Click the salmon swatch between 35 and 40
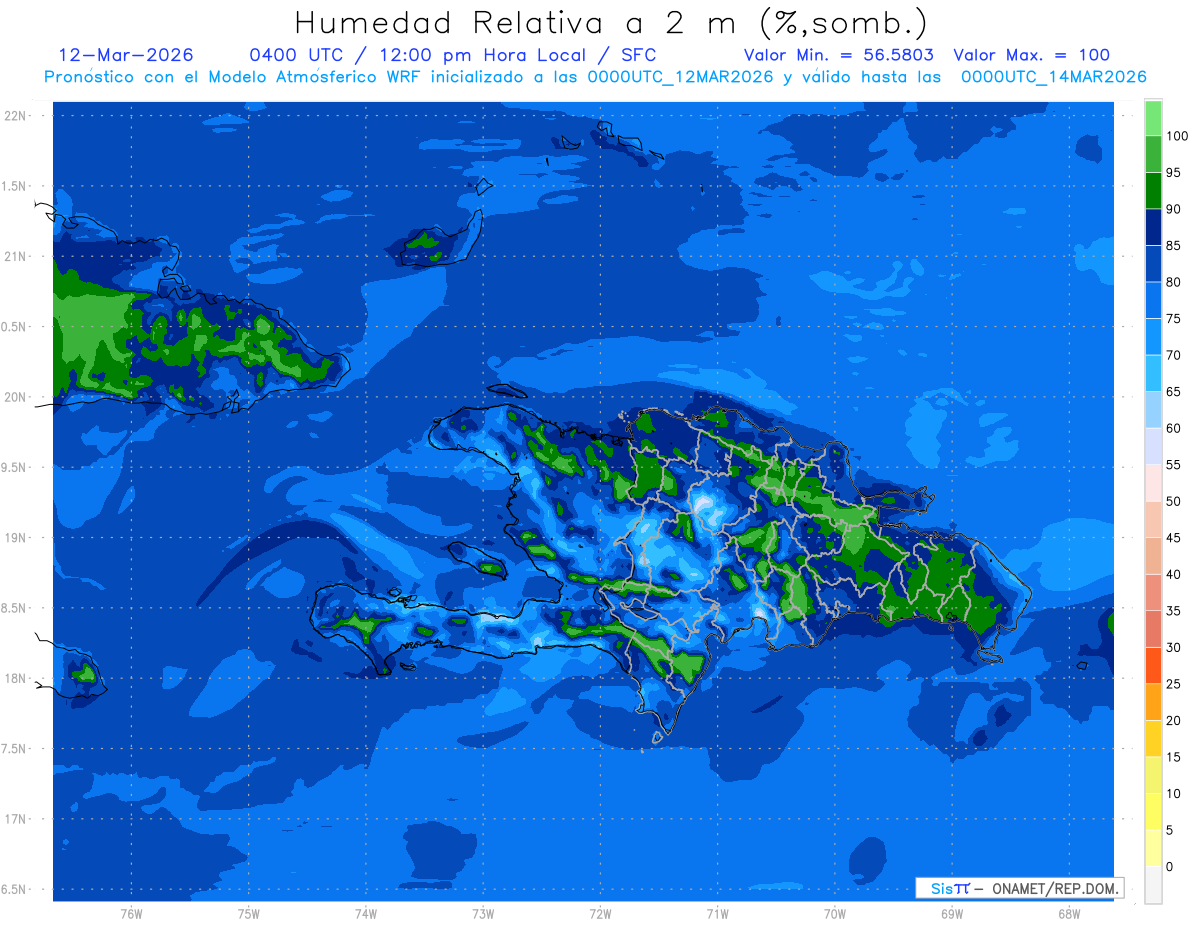1200x927 pixels. pyautogui.click(x=1153, y=593)
